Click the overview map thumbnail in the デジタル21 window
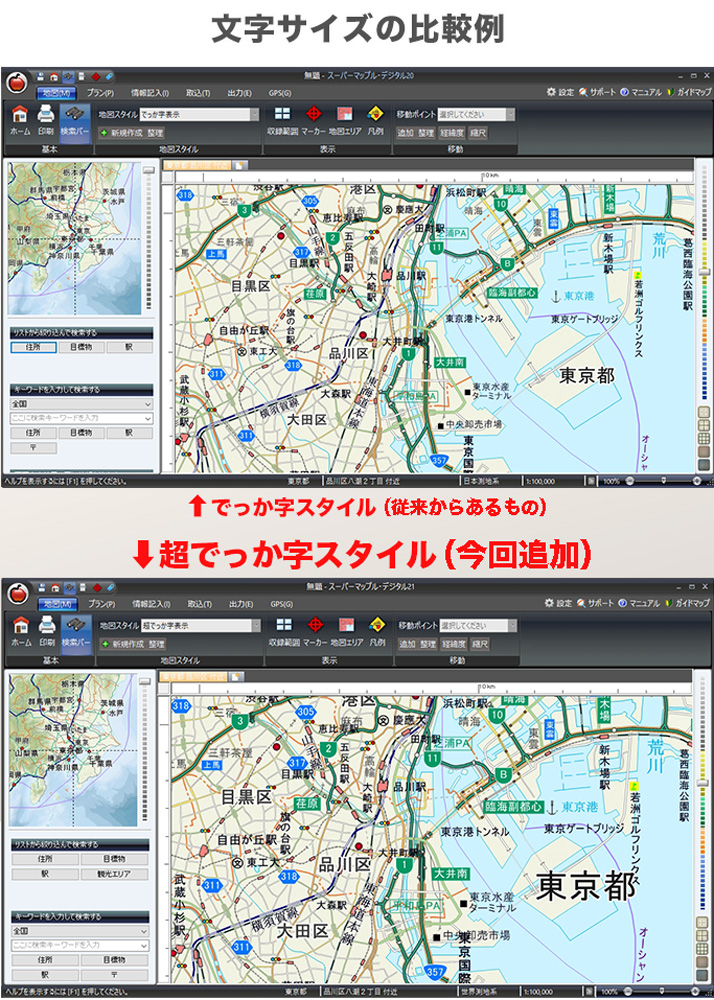 (74, 750)
